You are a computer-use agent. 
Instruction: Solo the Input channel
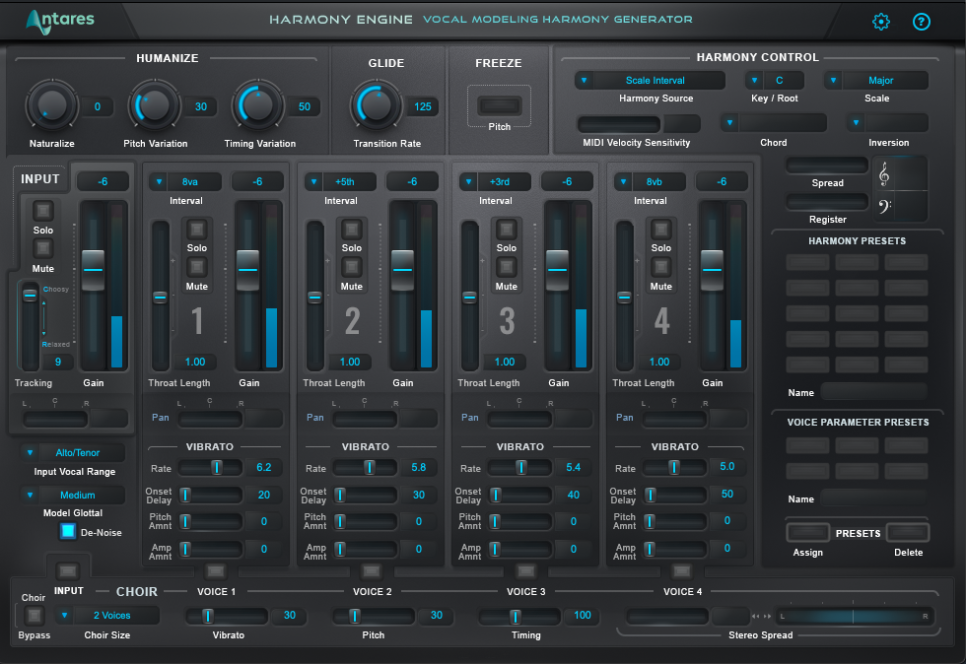click(x=43, y=211)
